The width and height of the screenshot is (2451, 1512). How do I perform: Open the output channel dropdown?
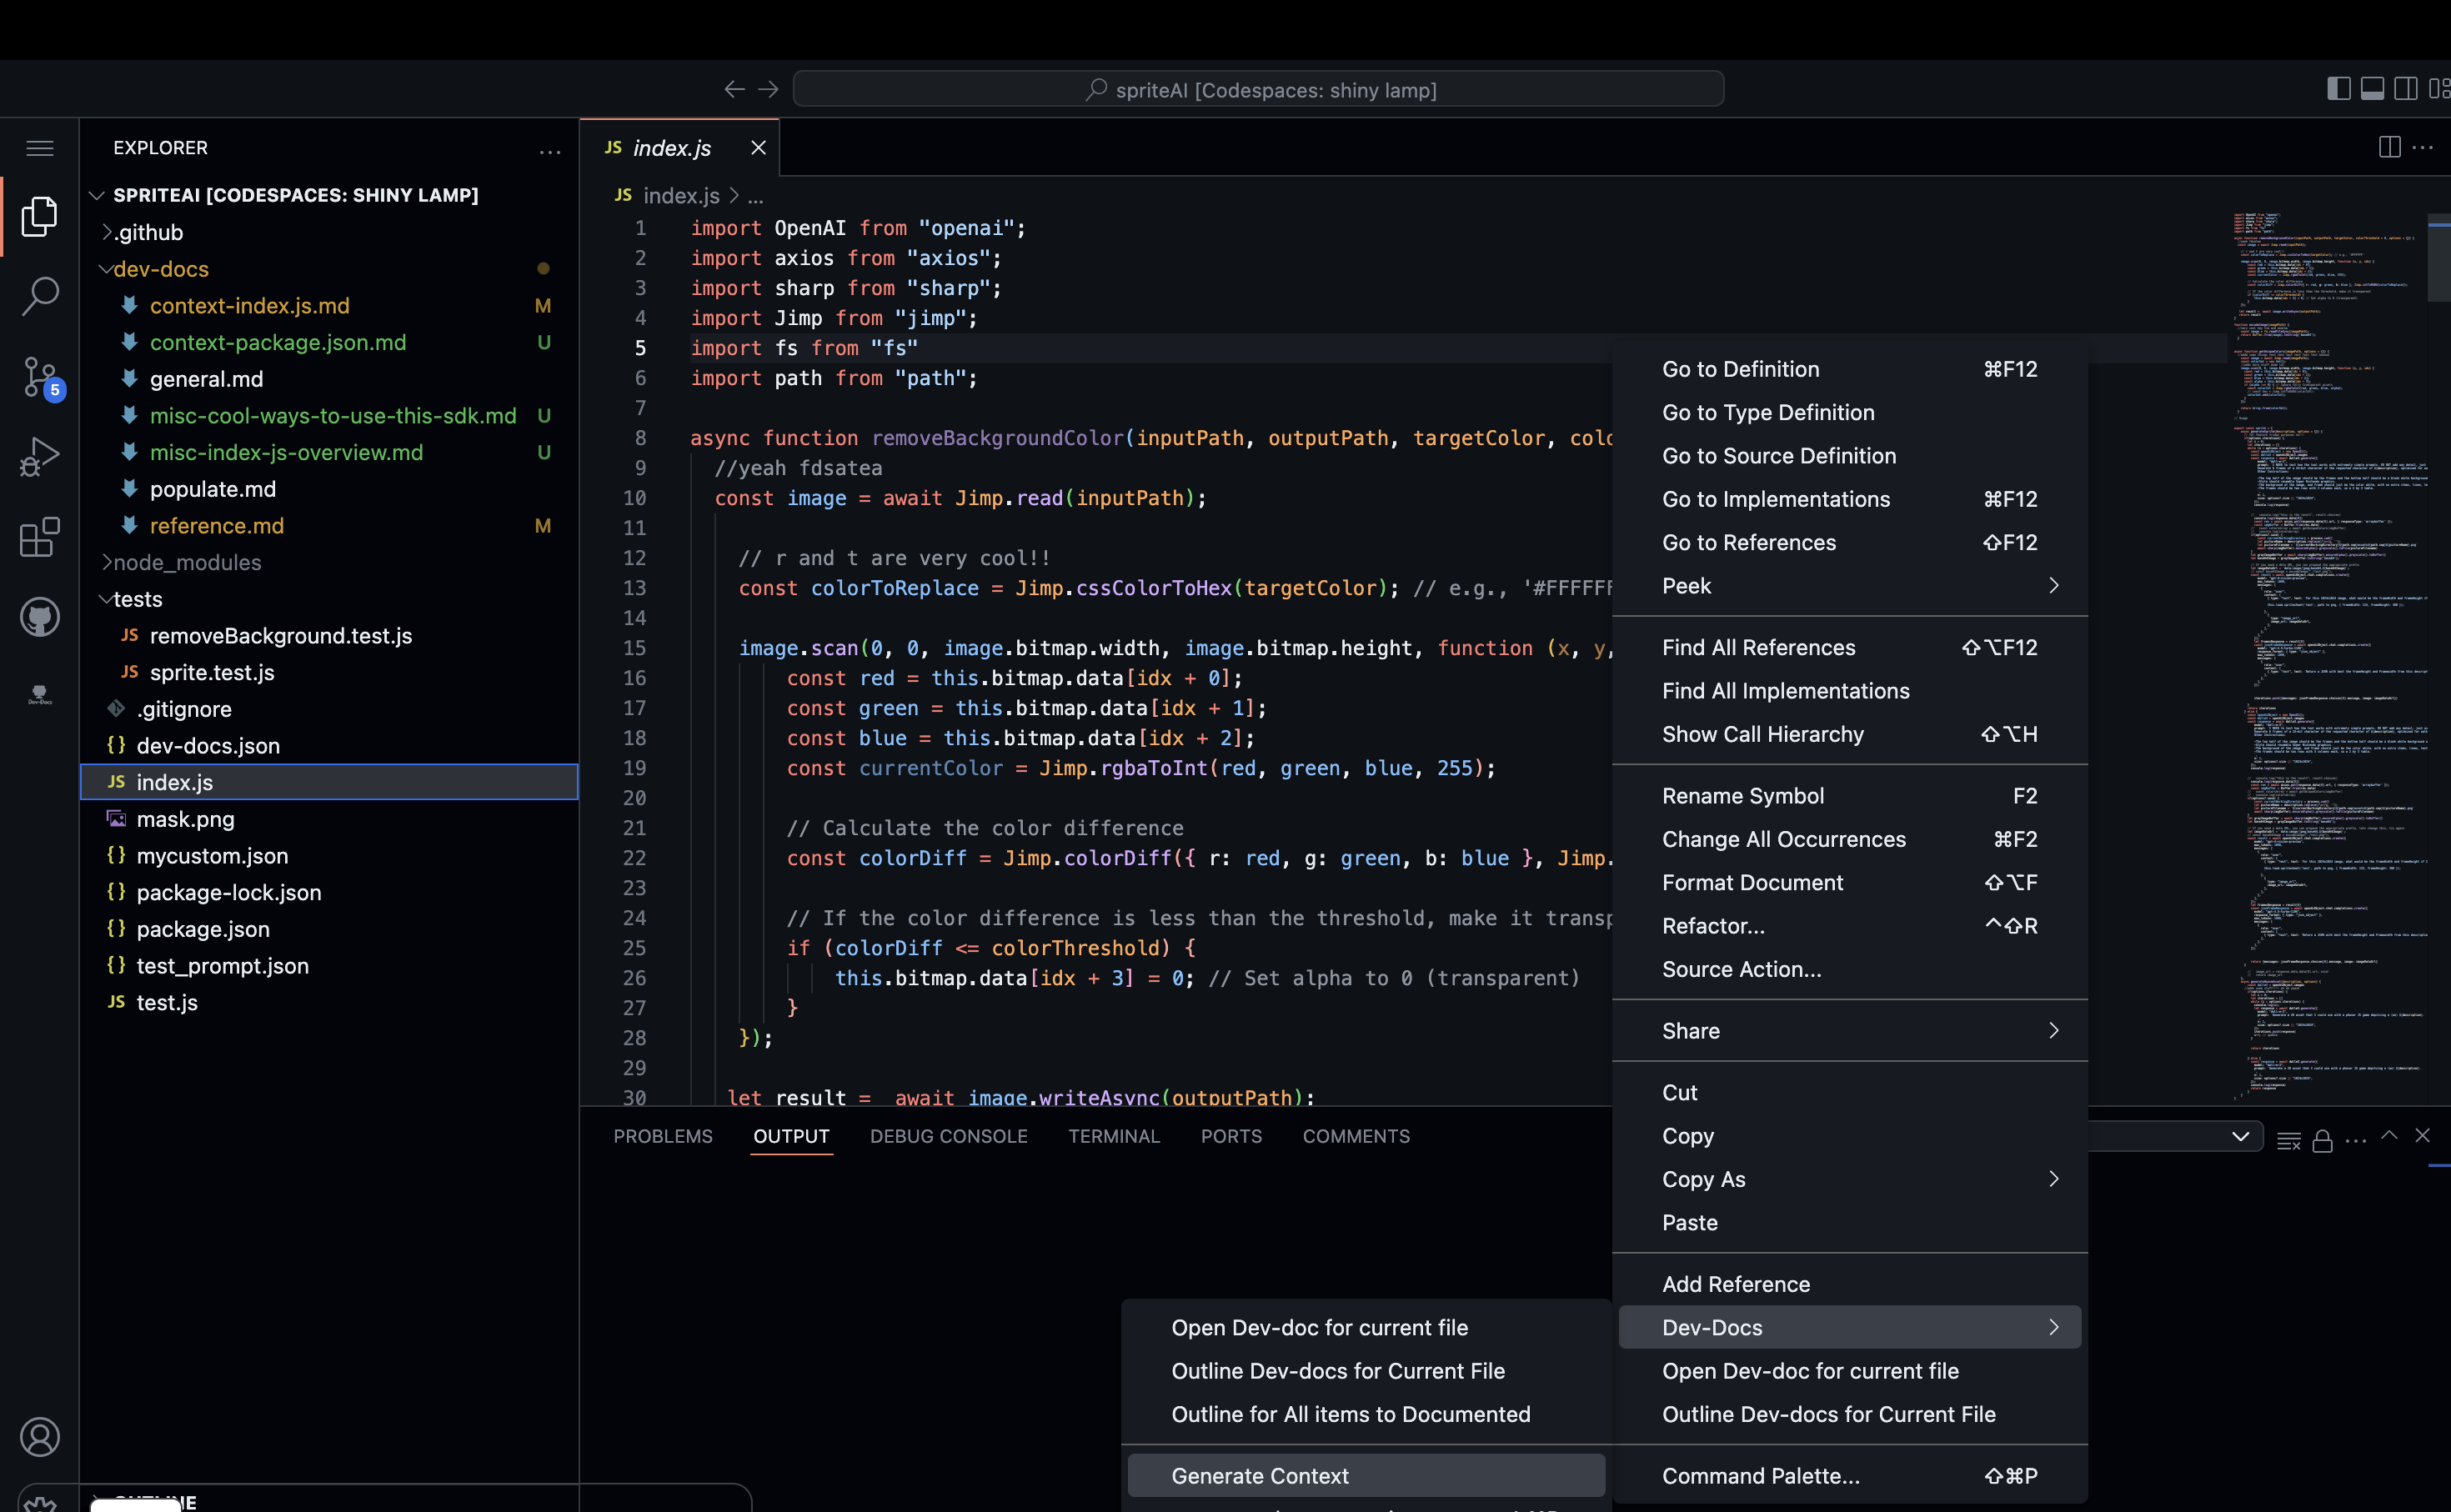point(2240,1136)
